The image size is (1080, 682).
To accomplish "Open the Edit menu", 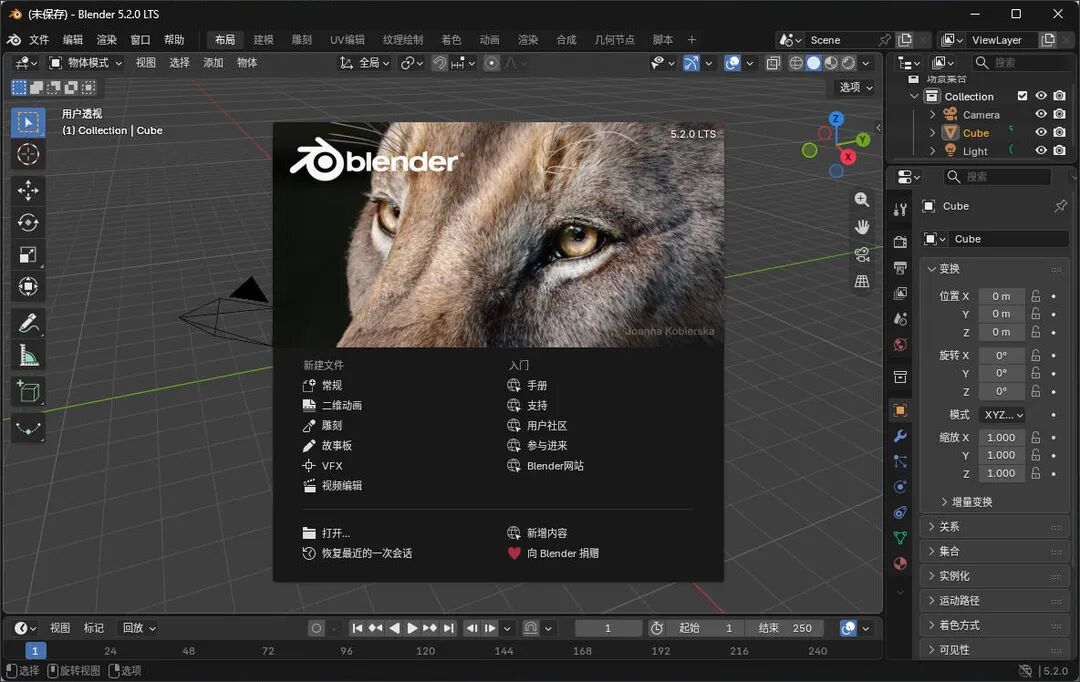I will (x=72, y=40).
